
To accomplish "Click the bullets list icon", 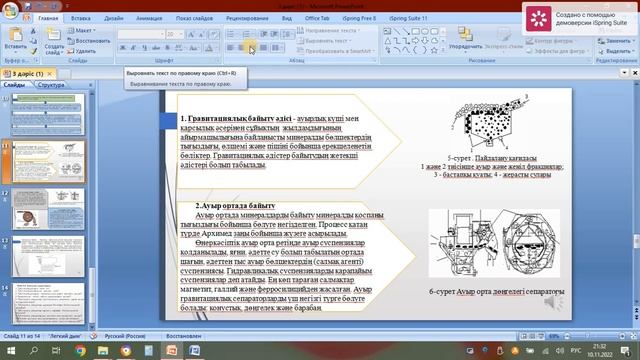I will tap(231, 34).
